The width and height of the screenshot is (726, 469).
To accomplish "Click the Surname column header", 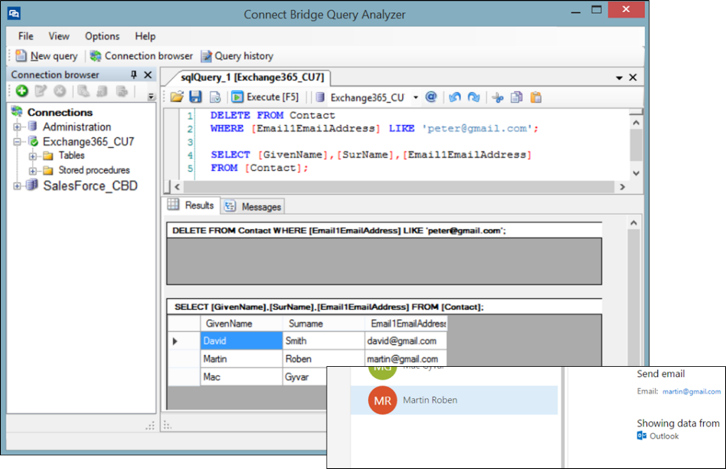I will click(323, 323).
